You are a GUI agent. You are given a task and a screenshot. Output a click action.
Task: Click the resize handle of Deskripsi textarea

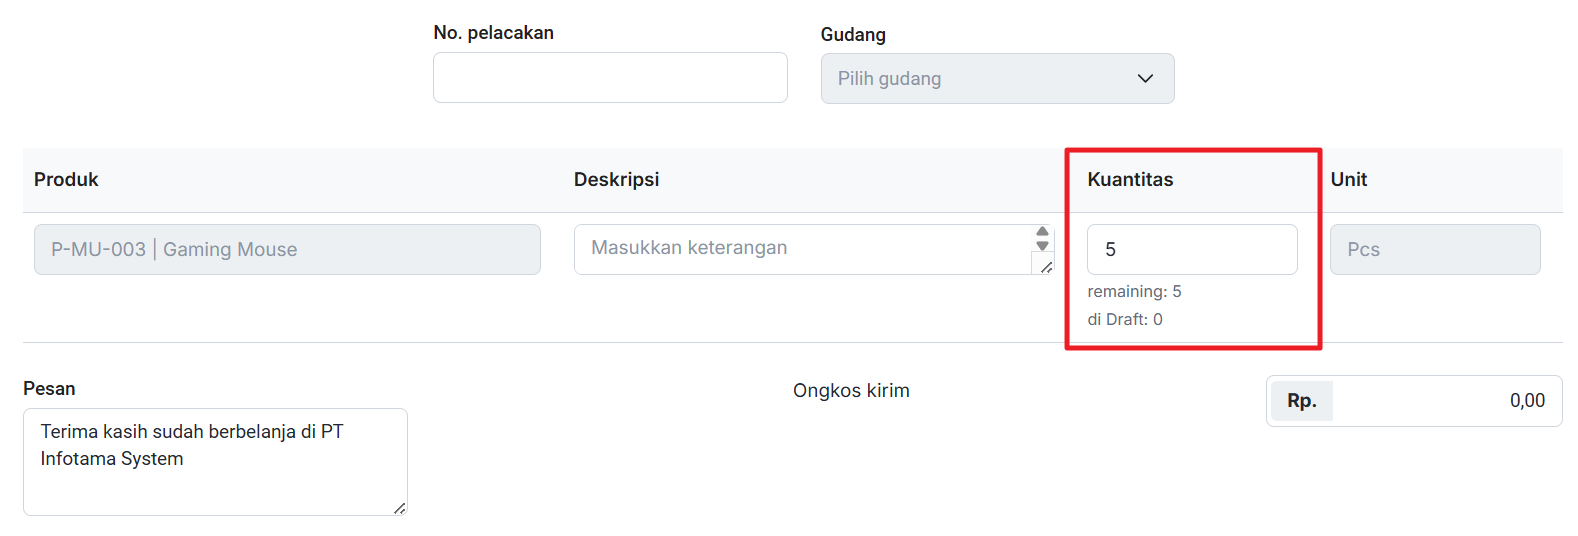(1046, 267)
